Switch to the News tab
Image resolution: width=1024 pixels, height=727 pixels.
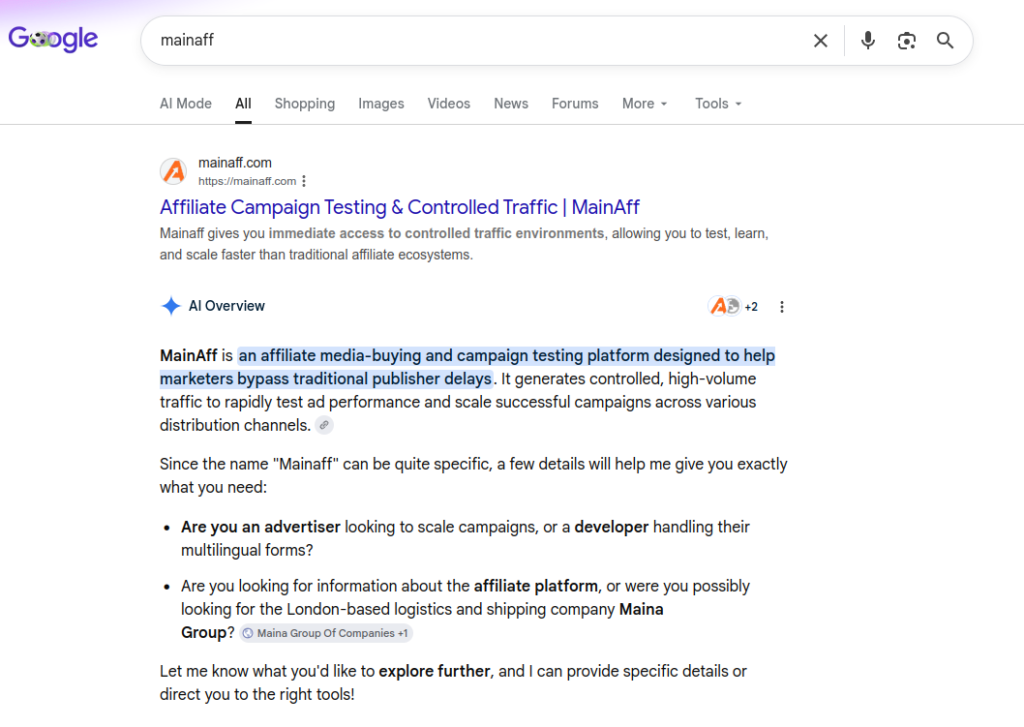[x=511, y=104]
